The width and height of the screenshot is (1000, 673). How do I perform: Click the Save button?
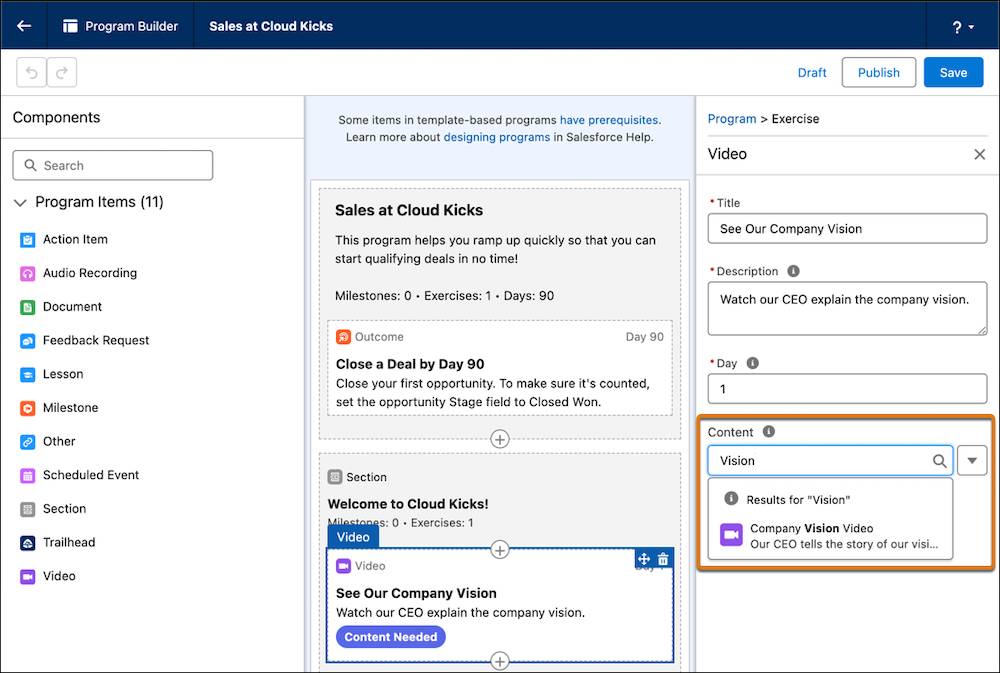coord(953,73)
